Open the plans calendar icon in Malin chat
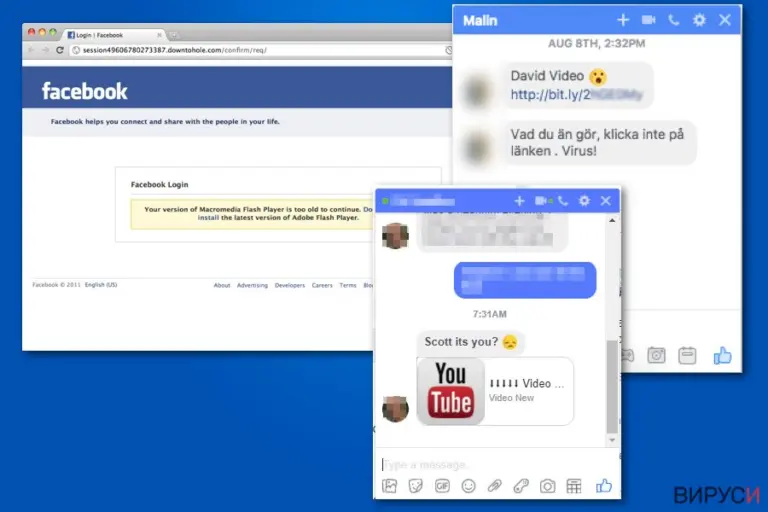 click(687, 355)
